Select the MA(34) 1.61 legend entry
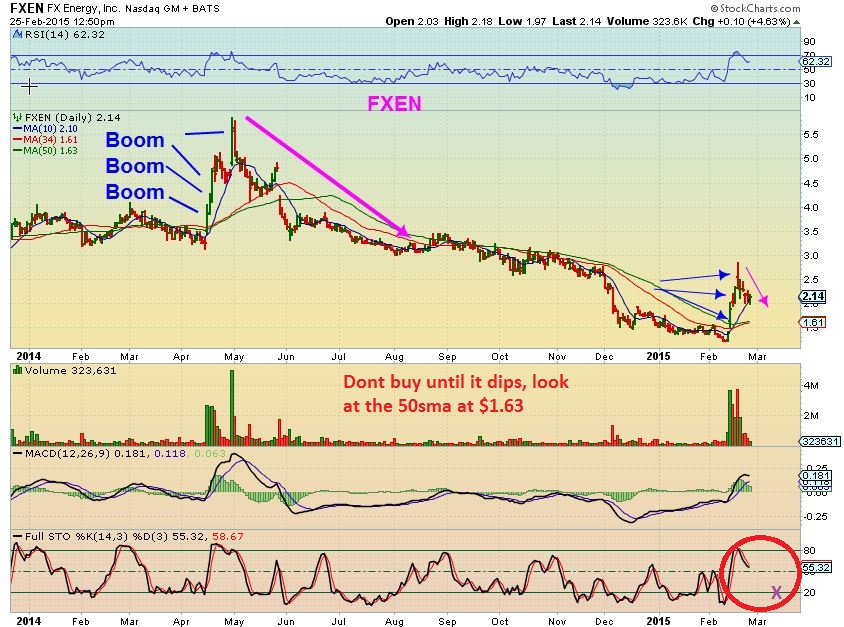This screenshot has height=627, width=844. [45, 139]
